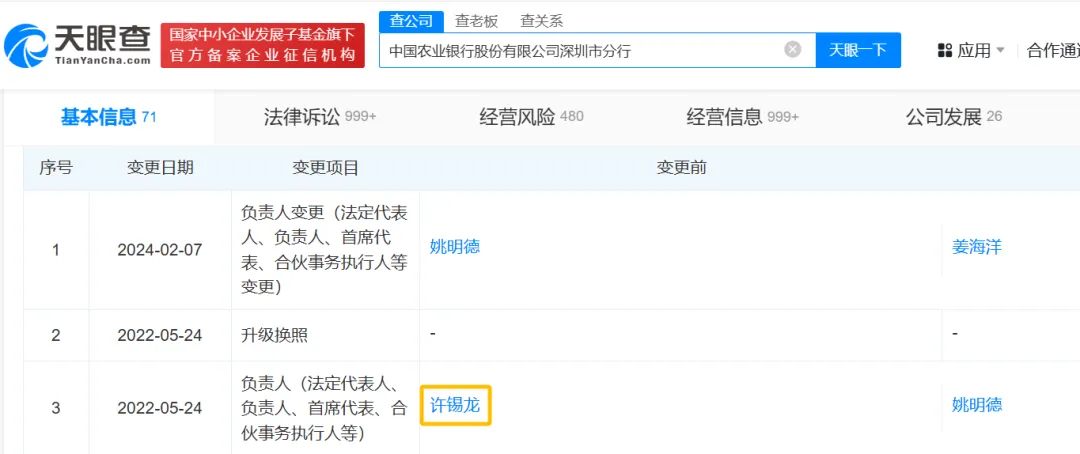Open the 公司发展 tab
1080x454 pixels.
(x=954, y=117)
